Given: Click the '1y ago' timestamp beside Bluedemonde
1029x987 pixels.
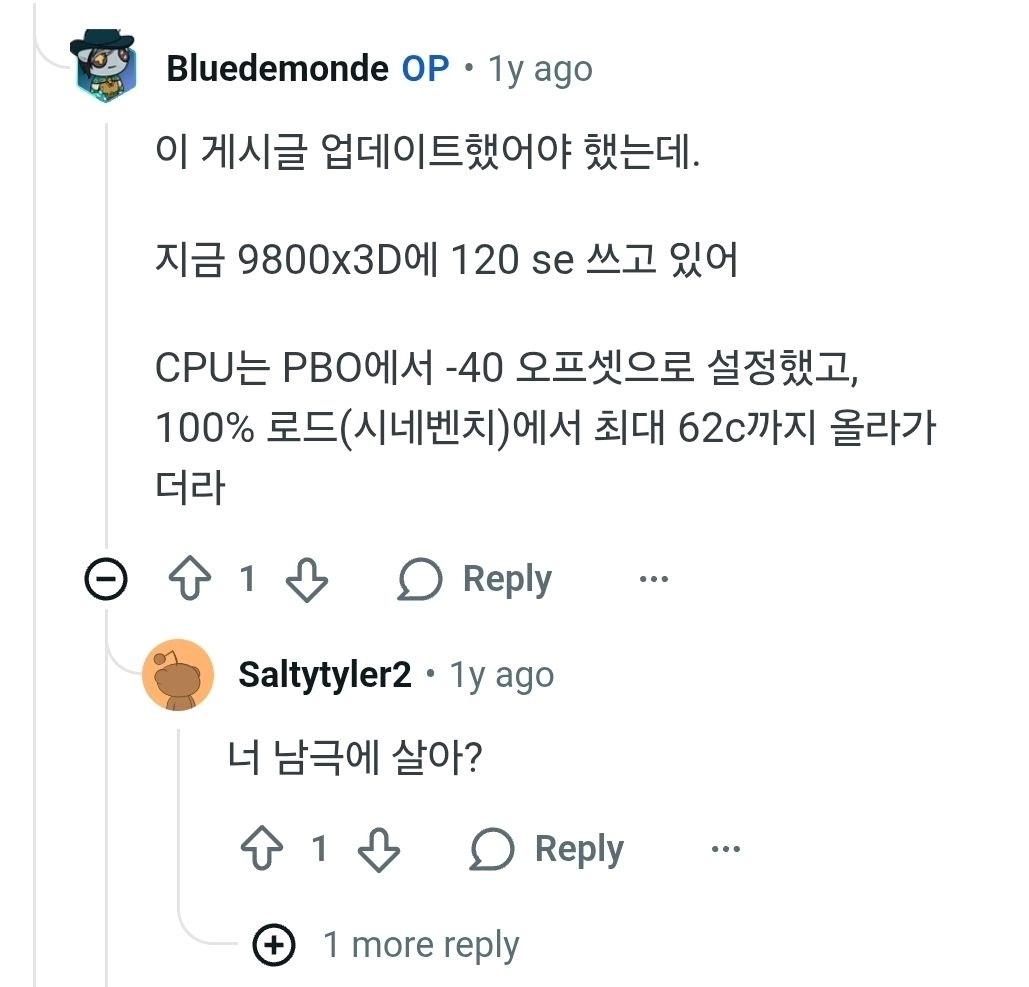Looking at the screenshot, I should [x=540, y=70].
